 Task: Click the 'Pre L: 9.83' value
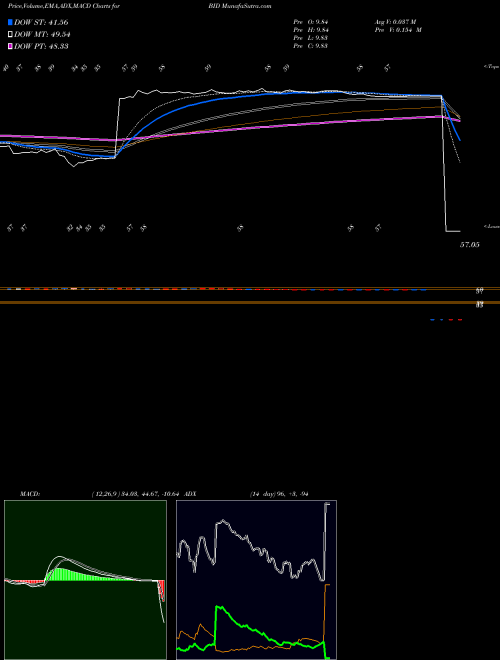[311, 38]
